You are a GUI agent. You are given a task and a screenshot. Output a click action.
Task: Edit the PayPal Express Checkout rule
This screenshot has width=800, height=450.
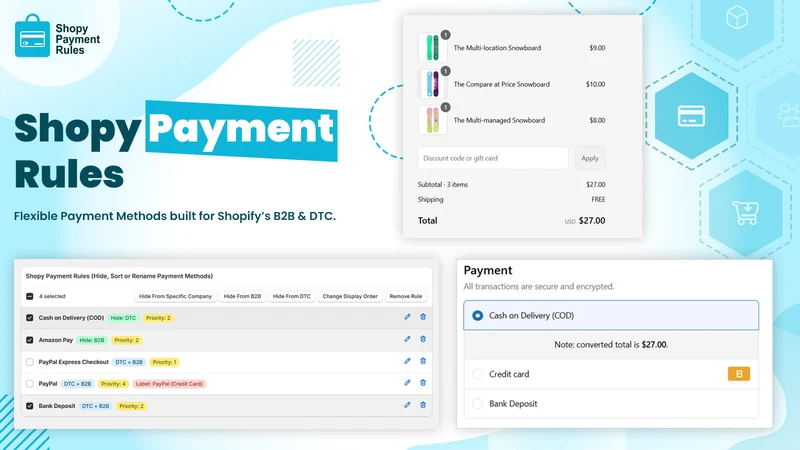[x=407, y=361]
